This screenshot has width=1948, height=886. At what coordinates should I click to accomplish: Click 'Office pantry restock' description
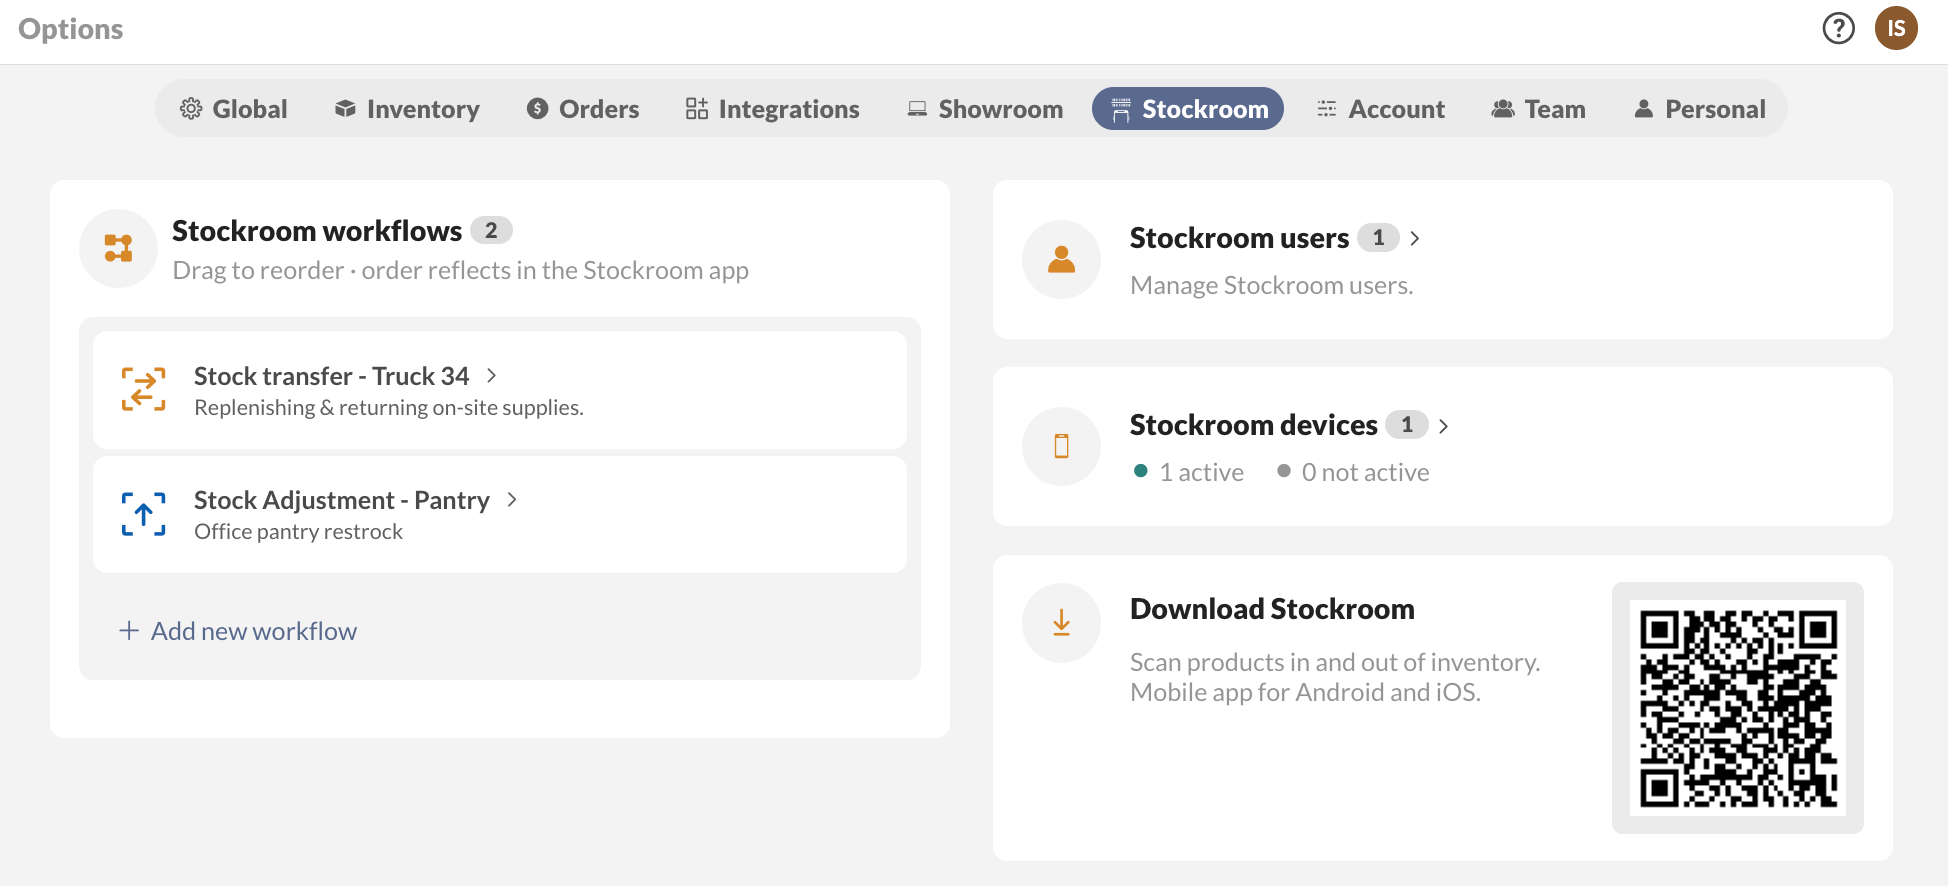298,532
